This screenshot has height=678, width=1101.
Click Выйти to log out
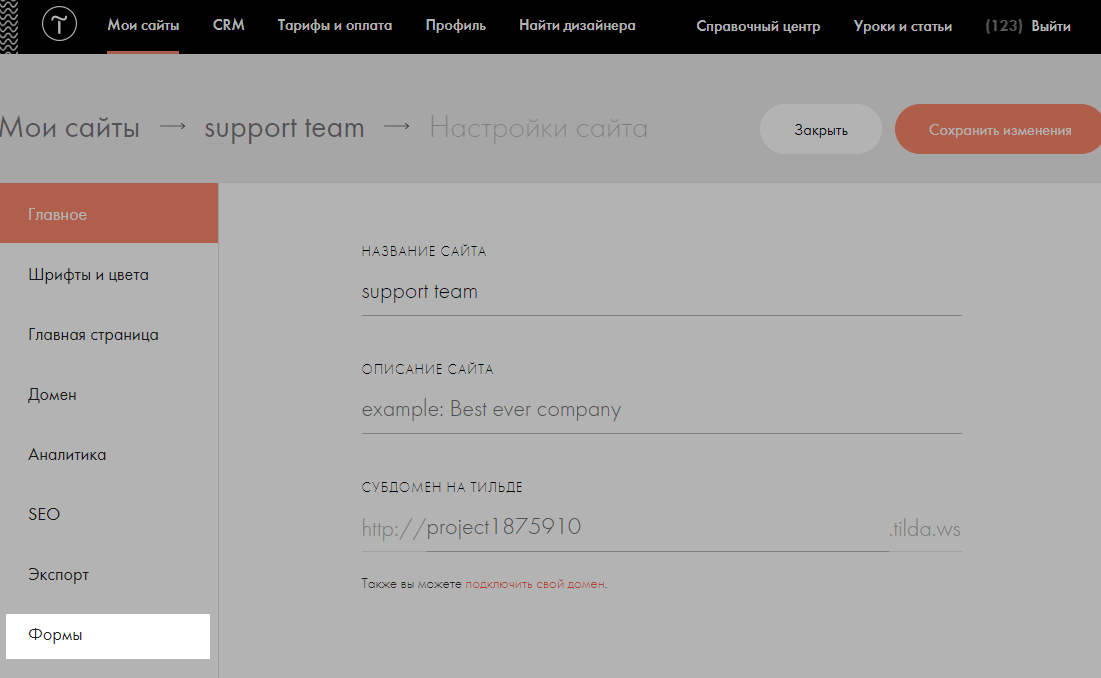pos(1051,27)
